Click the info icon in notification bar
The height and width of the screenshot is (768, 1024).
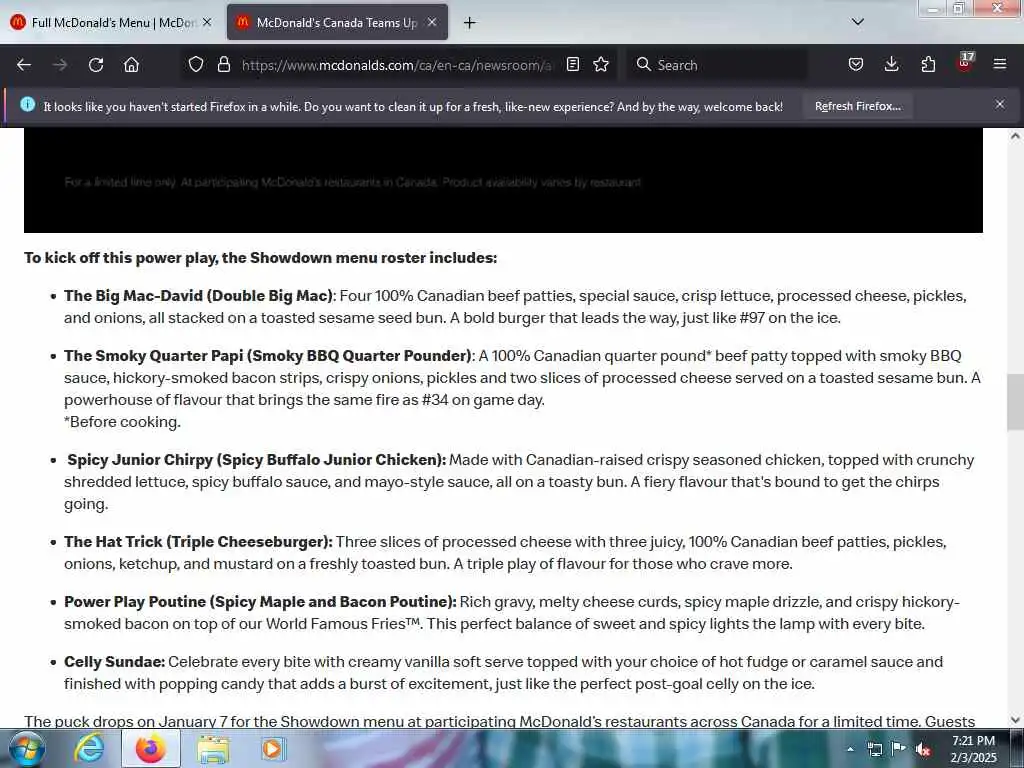click(27, 104)
